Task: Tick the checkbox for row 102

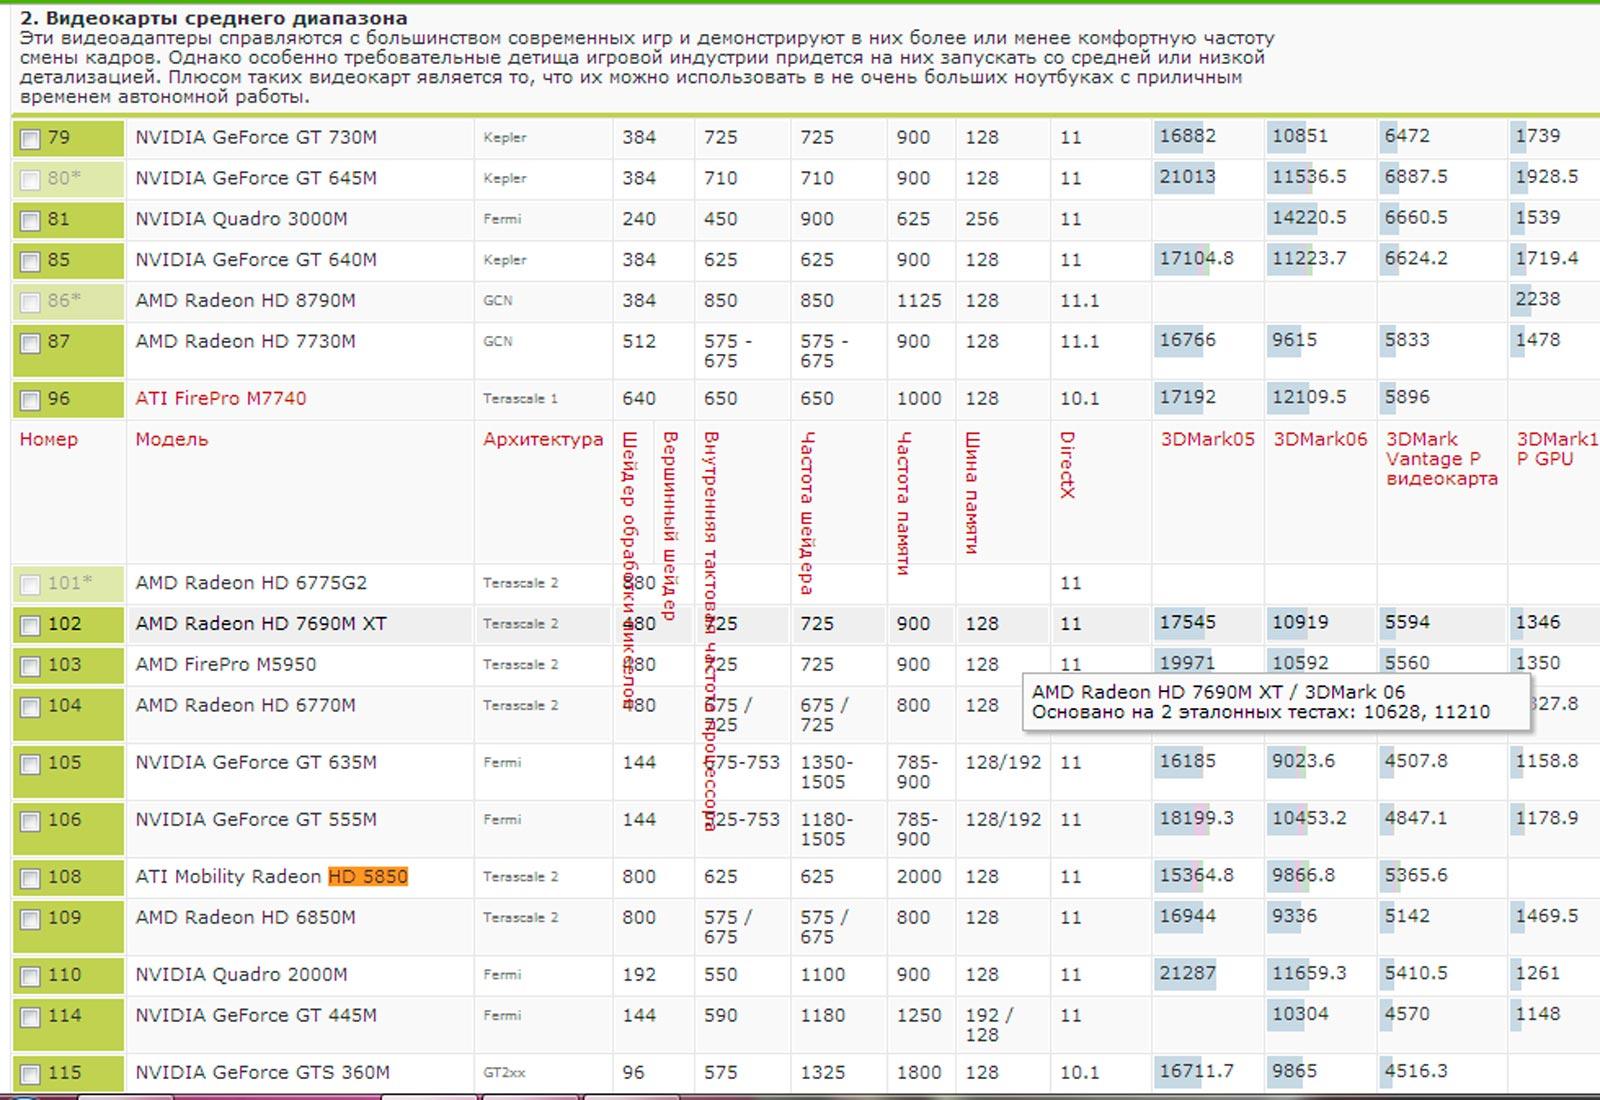Action: [30, 626]
